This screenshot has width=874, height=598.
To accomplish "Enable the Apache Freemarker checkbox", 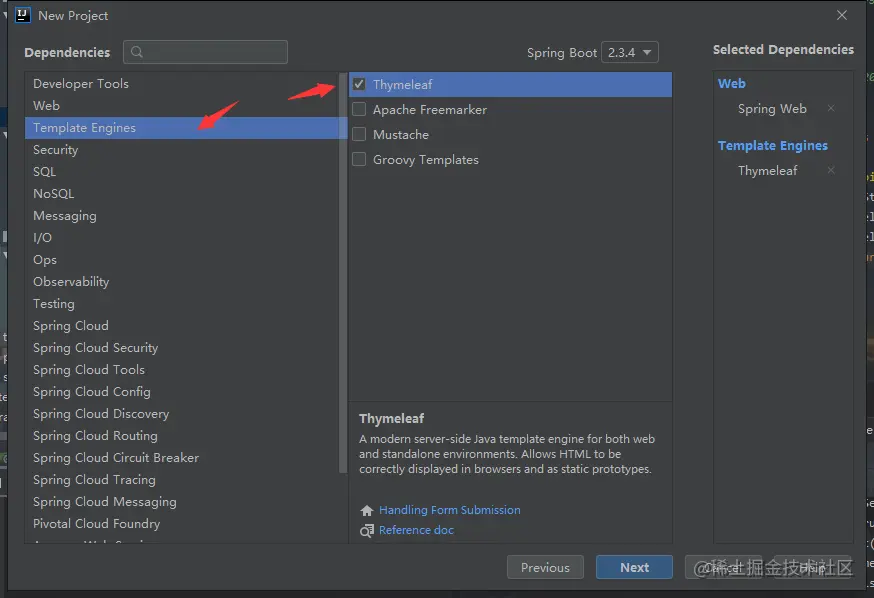I will (x=359, y=109).
